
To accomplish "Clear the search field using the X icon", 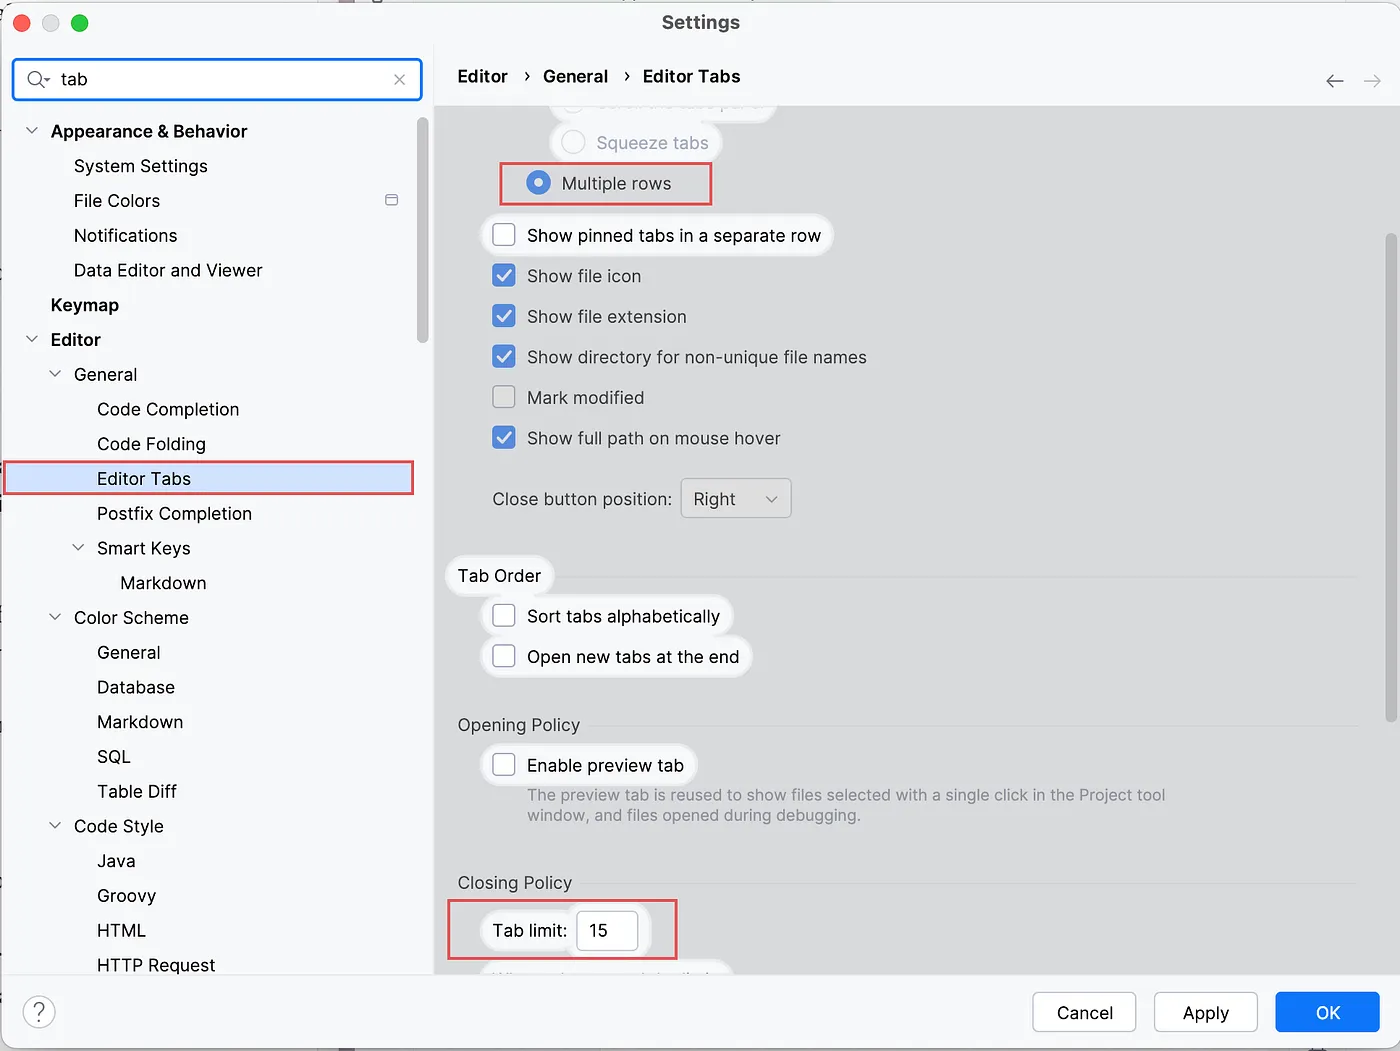I will click(x=399, y=79).
